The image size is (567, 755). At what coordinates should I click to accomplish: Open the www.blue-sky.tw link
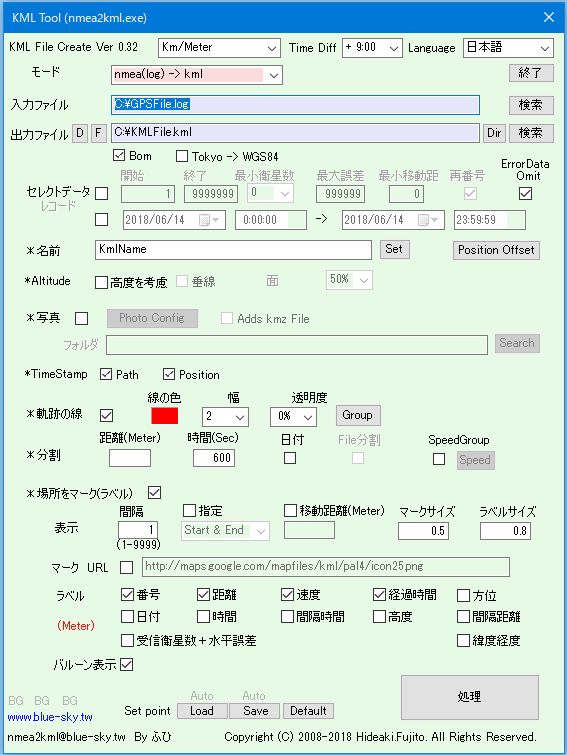tap(50, 717)
